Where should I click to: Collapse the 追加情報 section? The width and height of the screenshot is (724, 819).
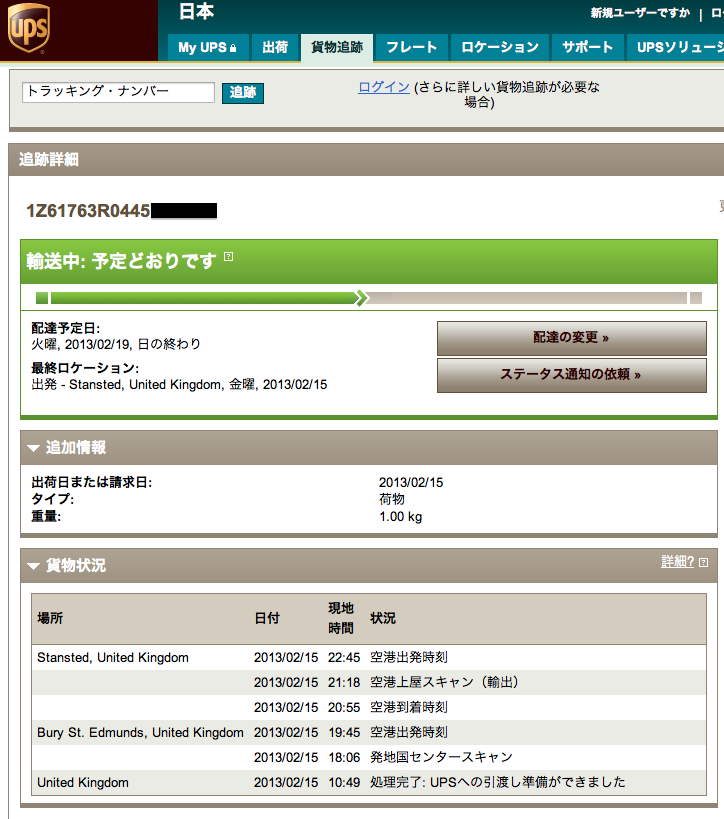click(x=33, y=448)
